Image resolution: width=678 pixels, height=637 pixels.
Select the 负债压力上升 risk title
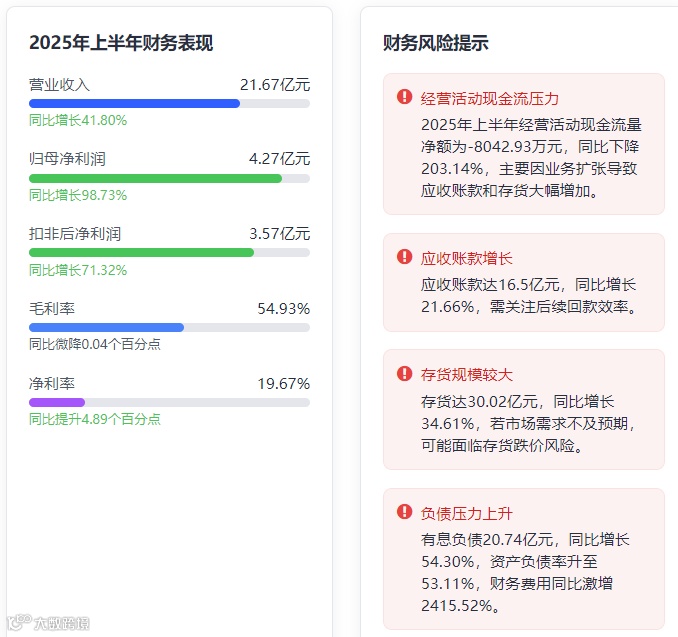coord(467,513)
